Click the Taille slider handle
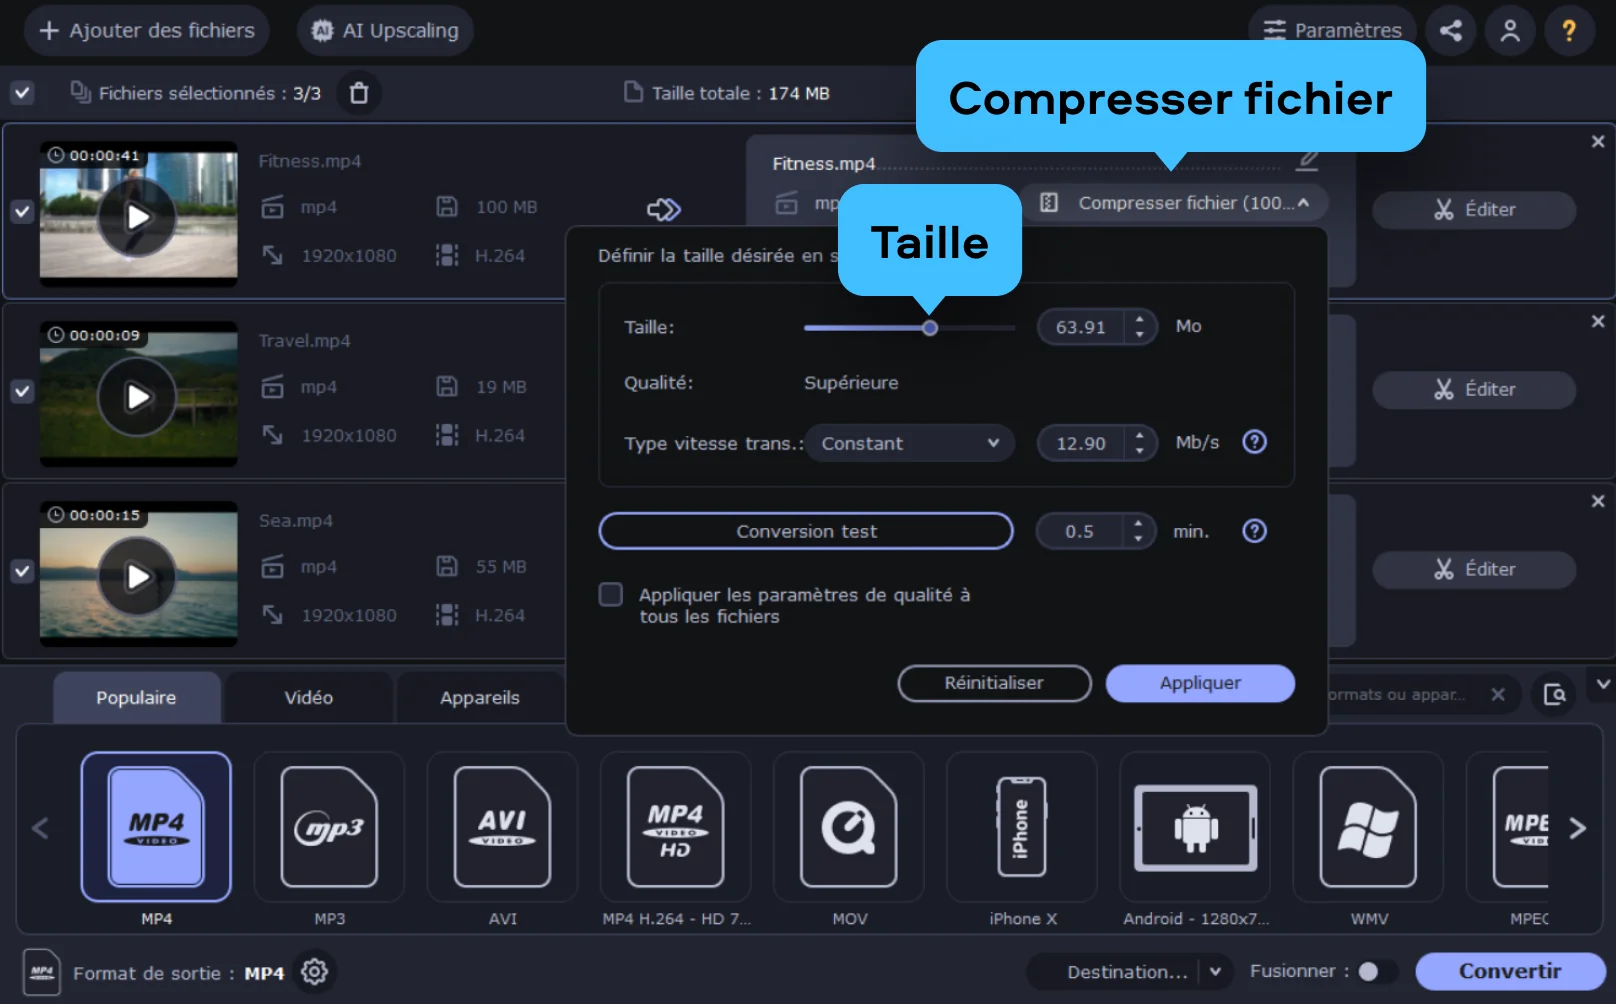Screen dimensions: 1616x1004 coord(930,328)
